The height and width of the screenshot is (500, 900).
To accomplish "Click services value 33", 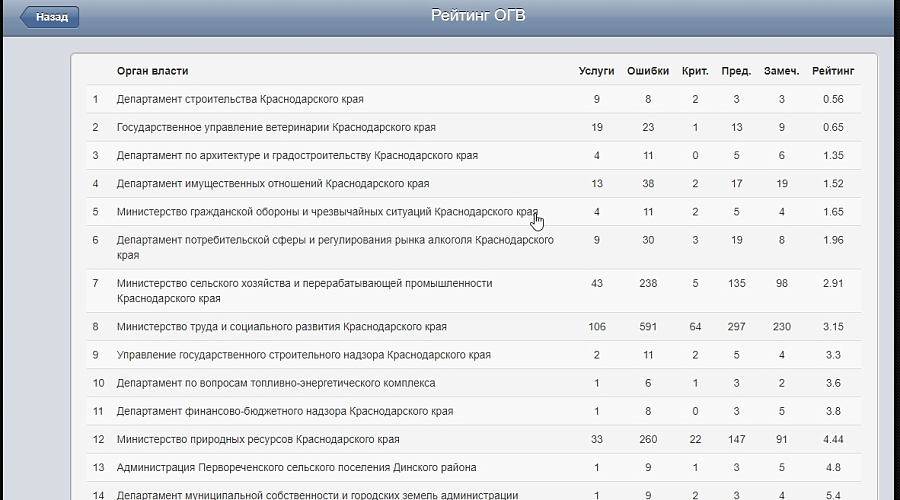I will 597,439.
